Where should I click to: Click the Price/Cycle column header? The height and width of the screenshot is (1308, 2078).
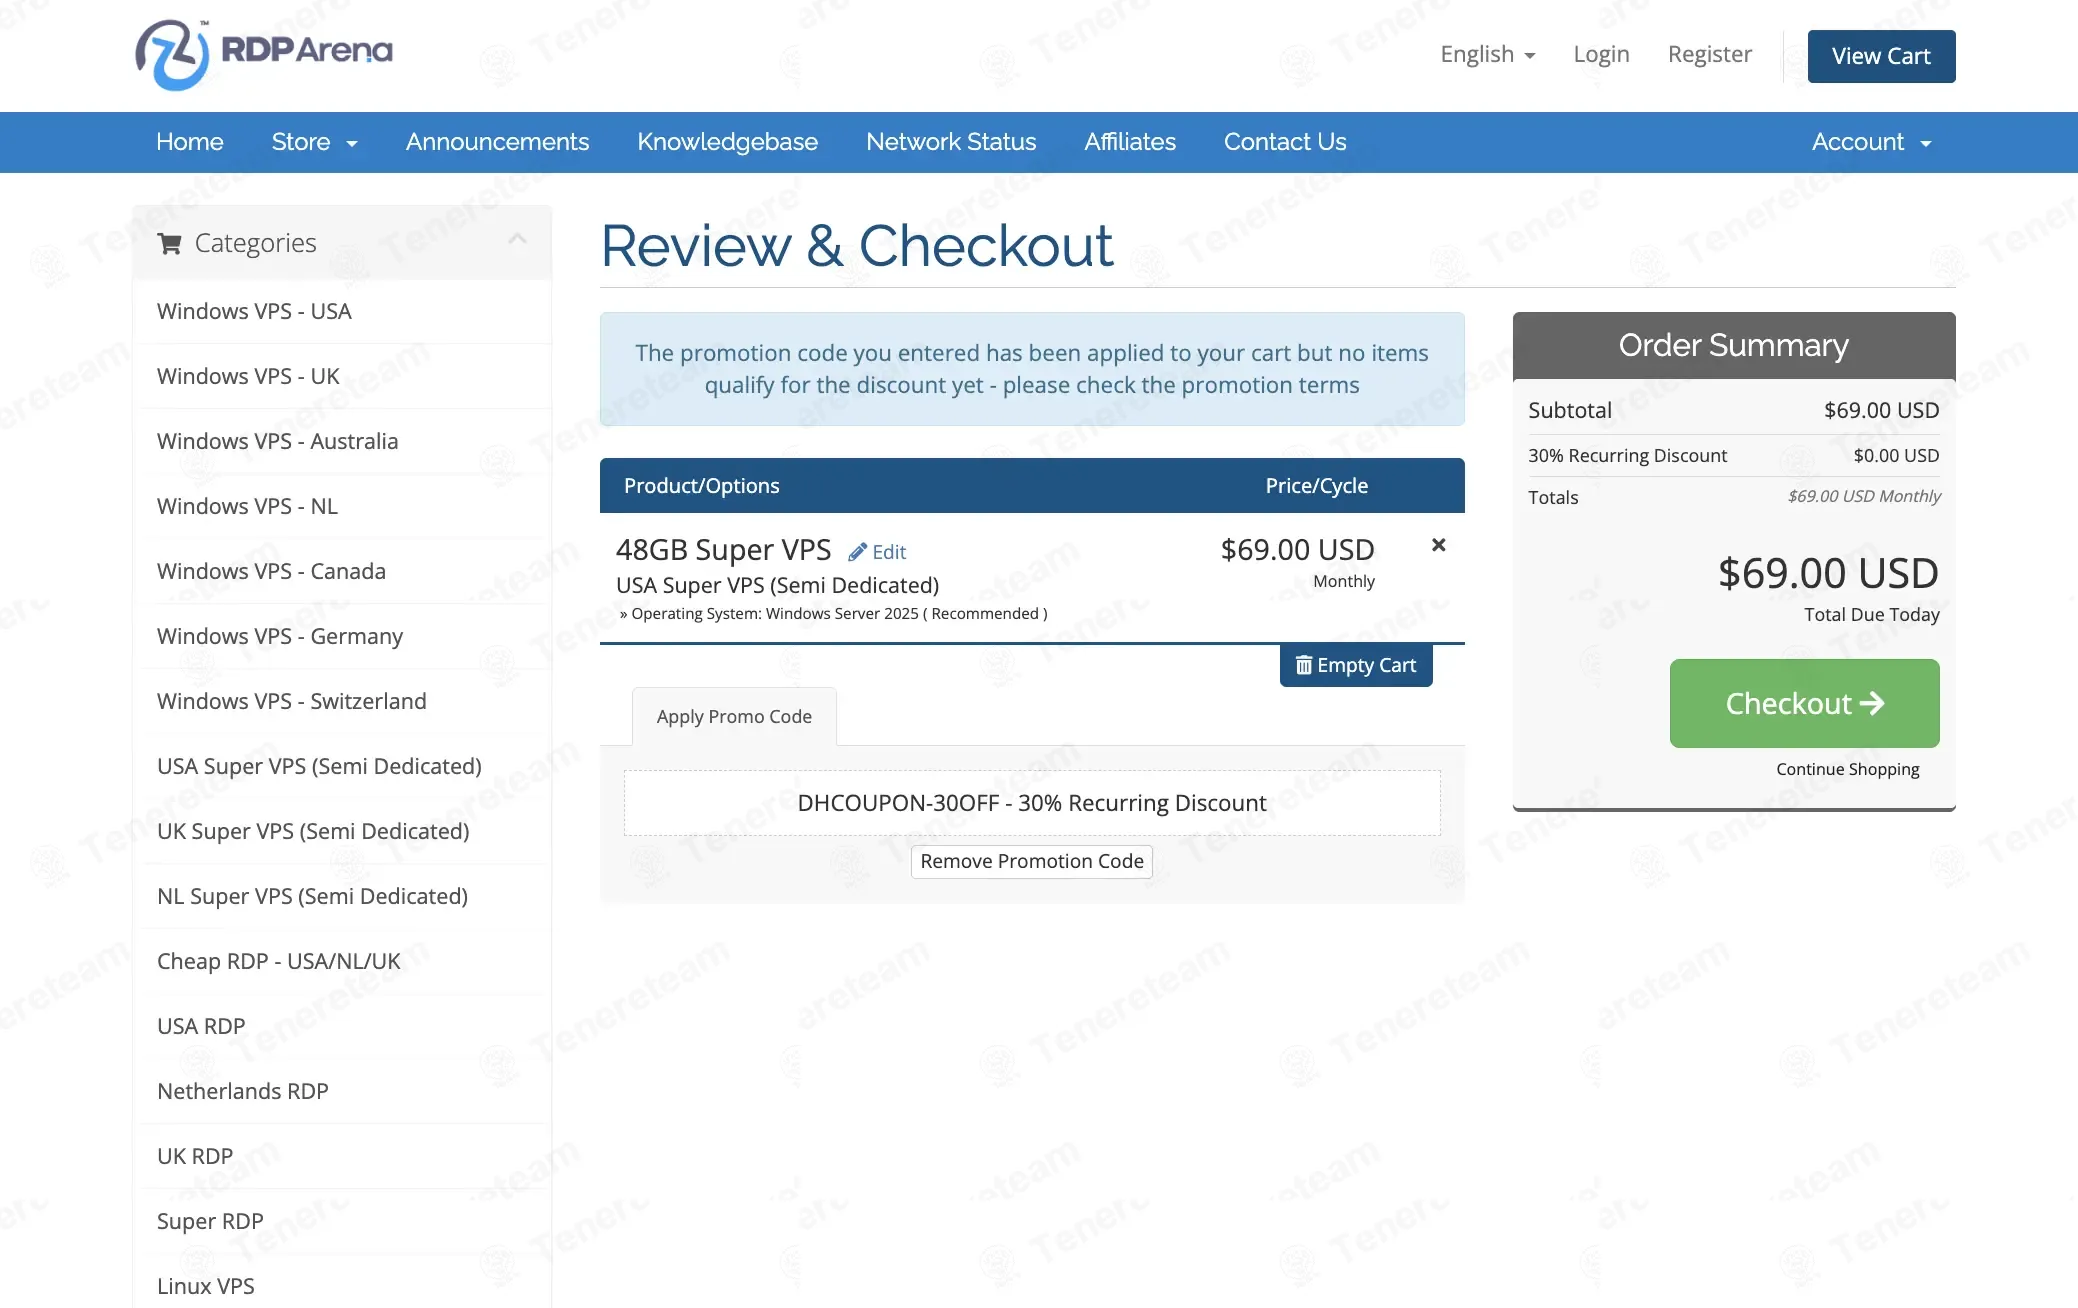pos(1316,485)
